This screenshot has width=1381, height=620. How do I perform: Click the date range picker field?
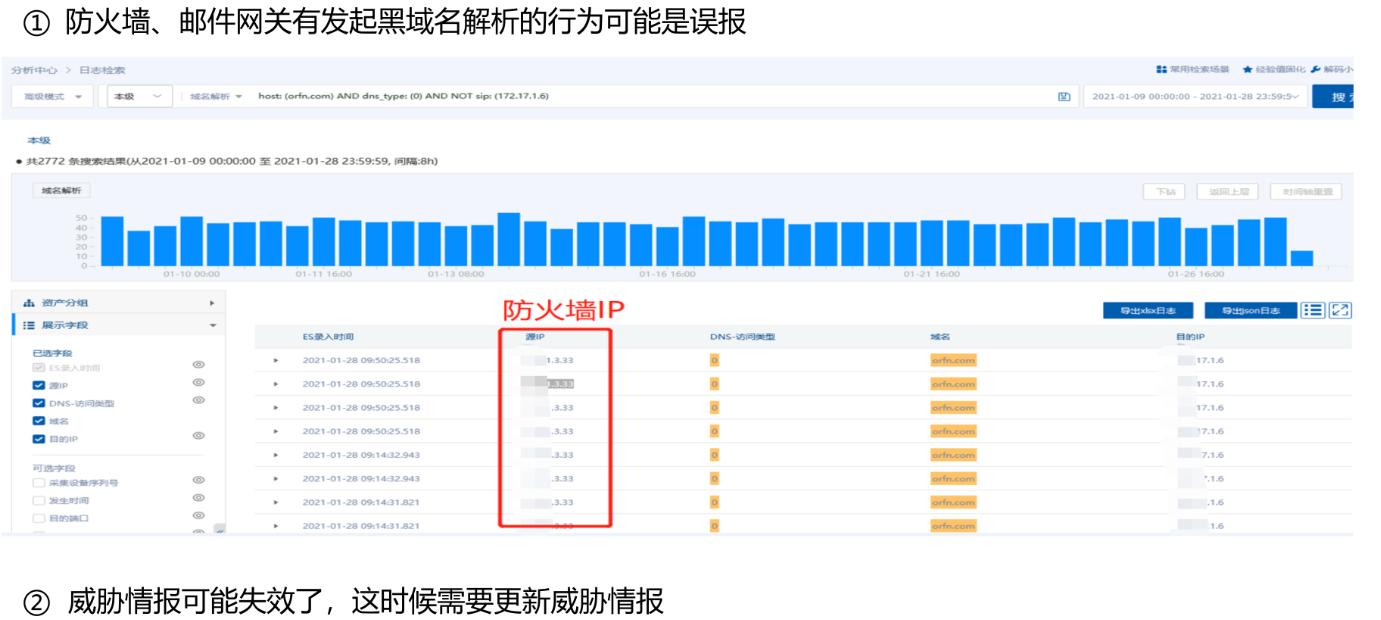(x=1193, y=97)
